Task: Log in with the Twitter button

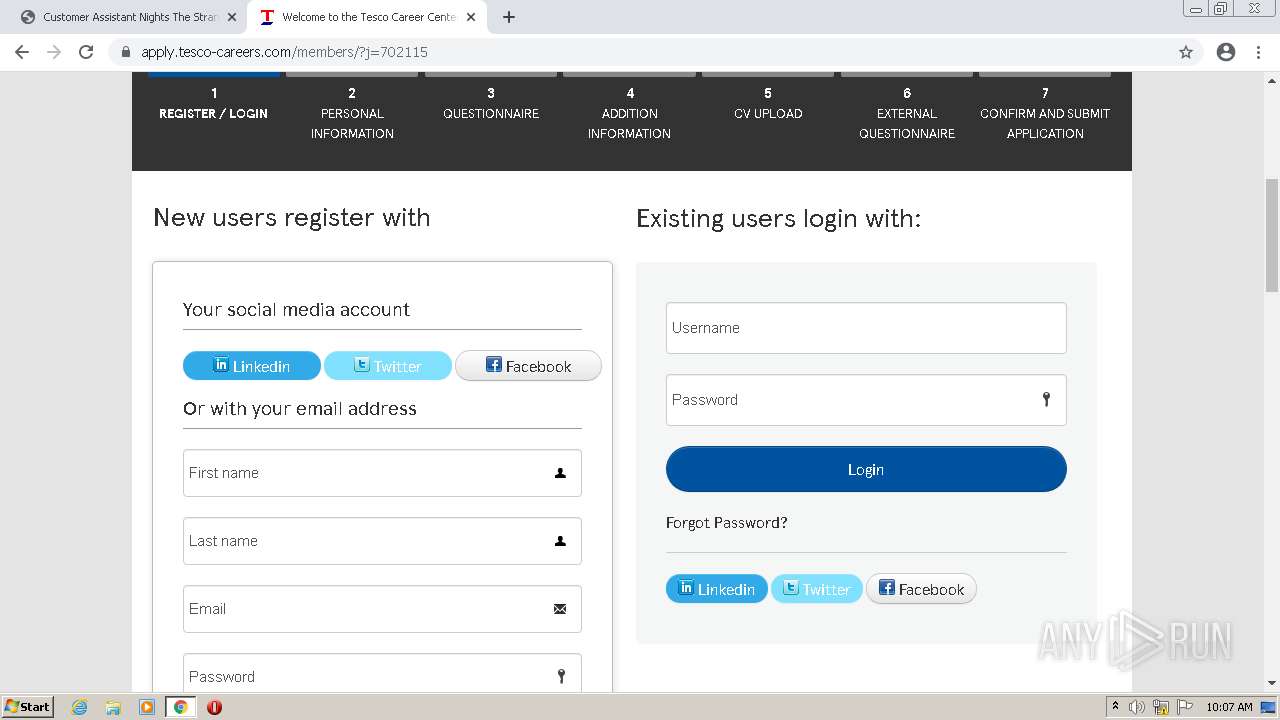Action: 816,589
